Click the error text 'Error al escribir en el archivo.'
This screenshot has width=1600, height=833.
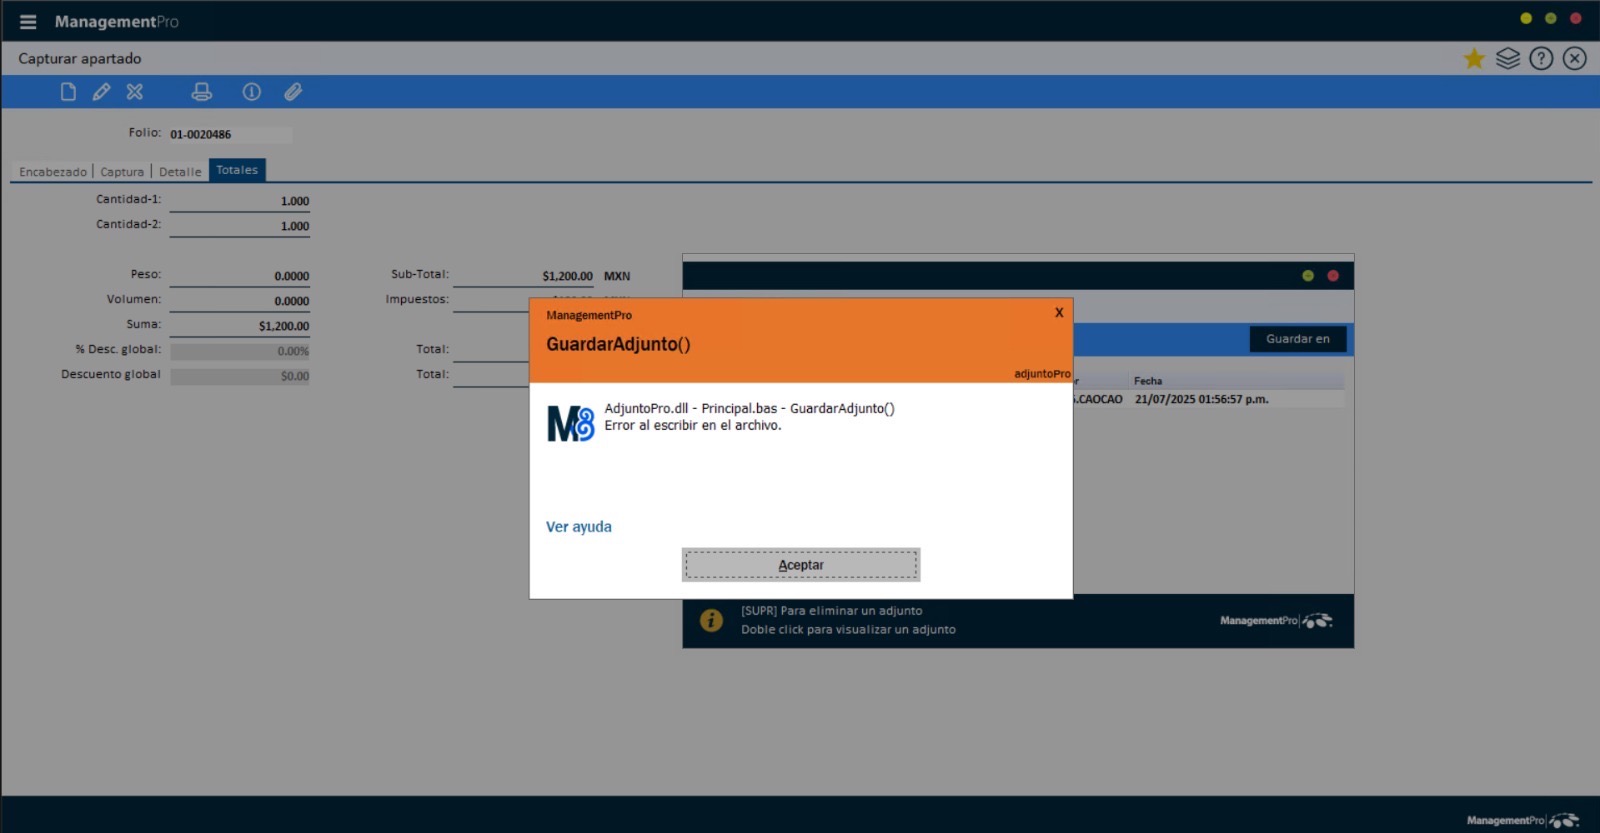(x=693, y=425)
